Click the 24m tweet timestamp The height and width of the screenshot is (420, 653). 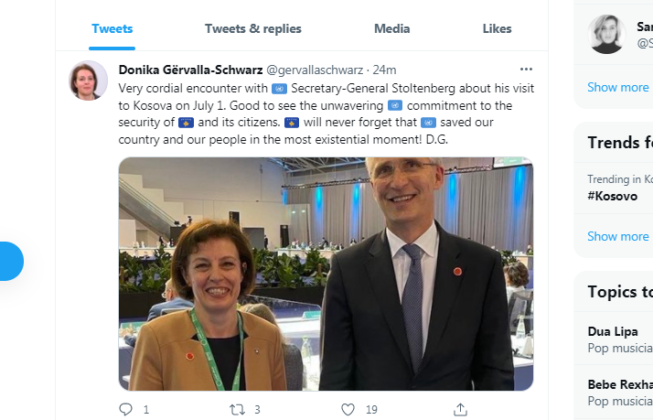point(384,70)
